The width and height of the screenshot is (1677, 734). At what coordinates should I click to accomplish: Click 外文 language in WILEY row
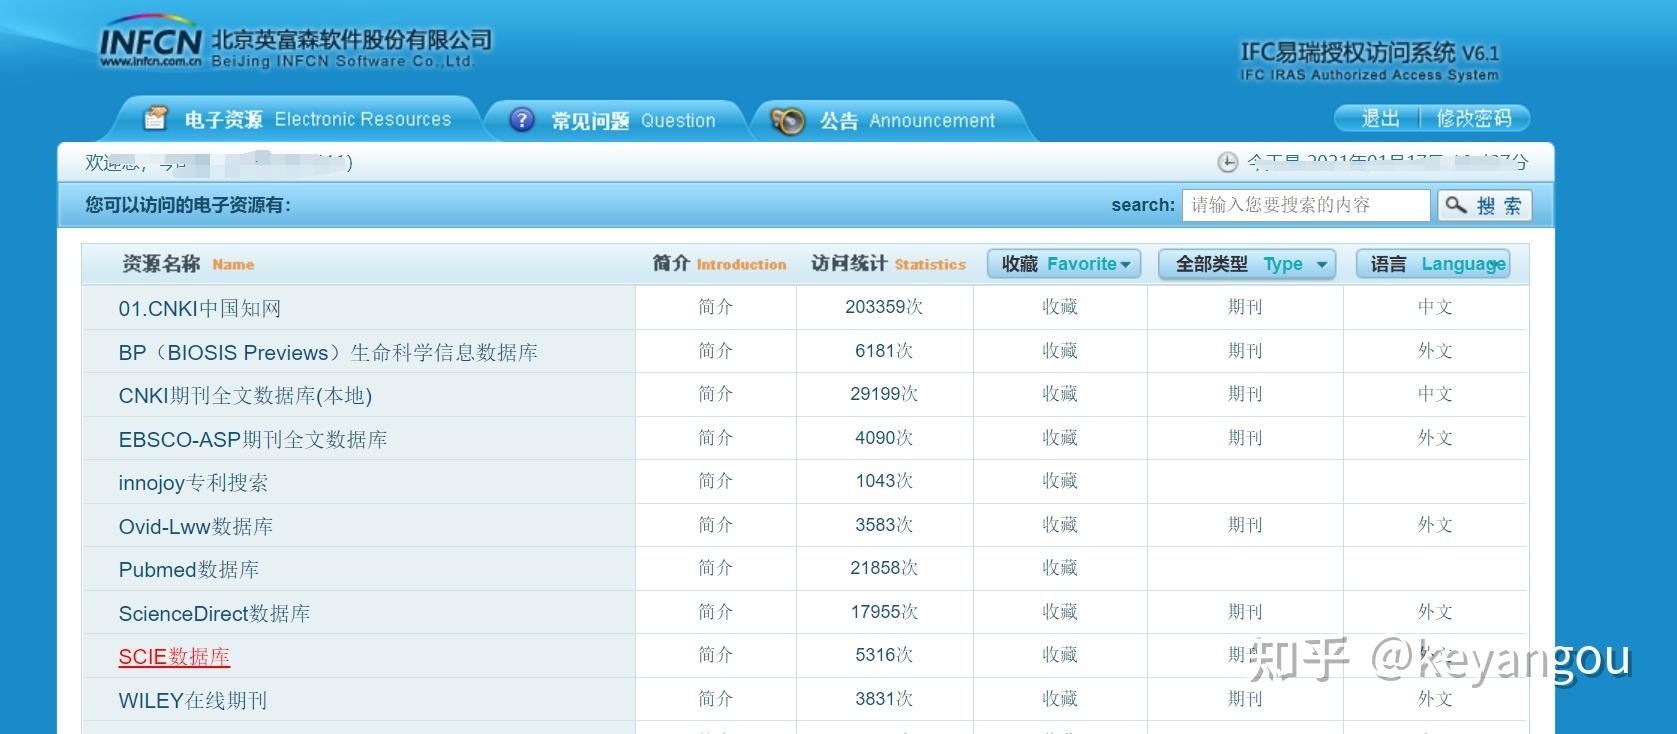tap(1435, 699)
